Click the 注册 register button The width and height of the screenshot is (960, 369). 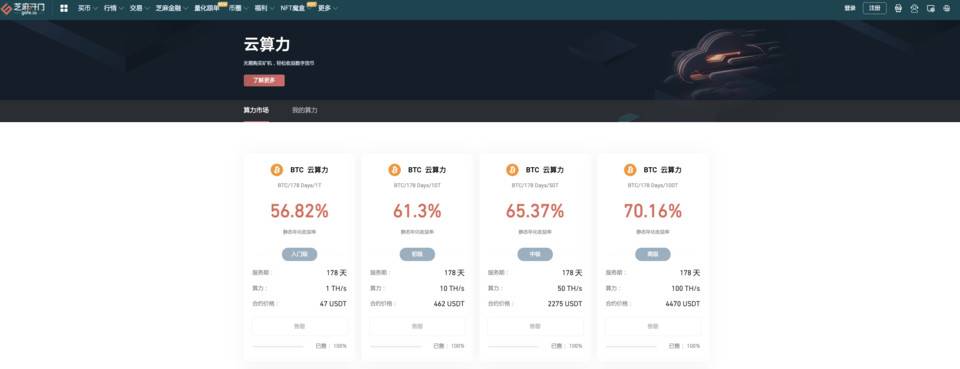[874, 9]
